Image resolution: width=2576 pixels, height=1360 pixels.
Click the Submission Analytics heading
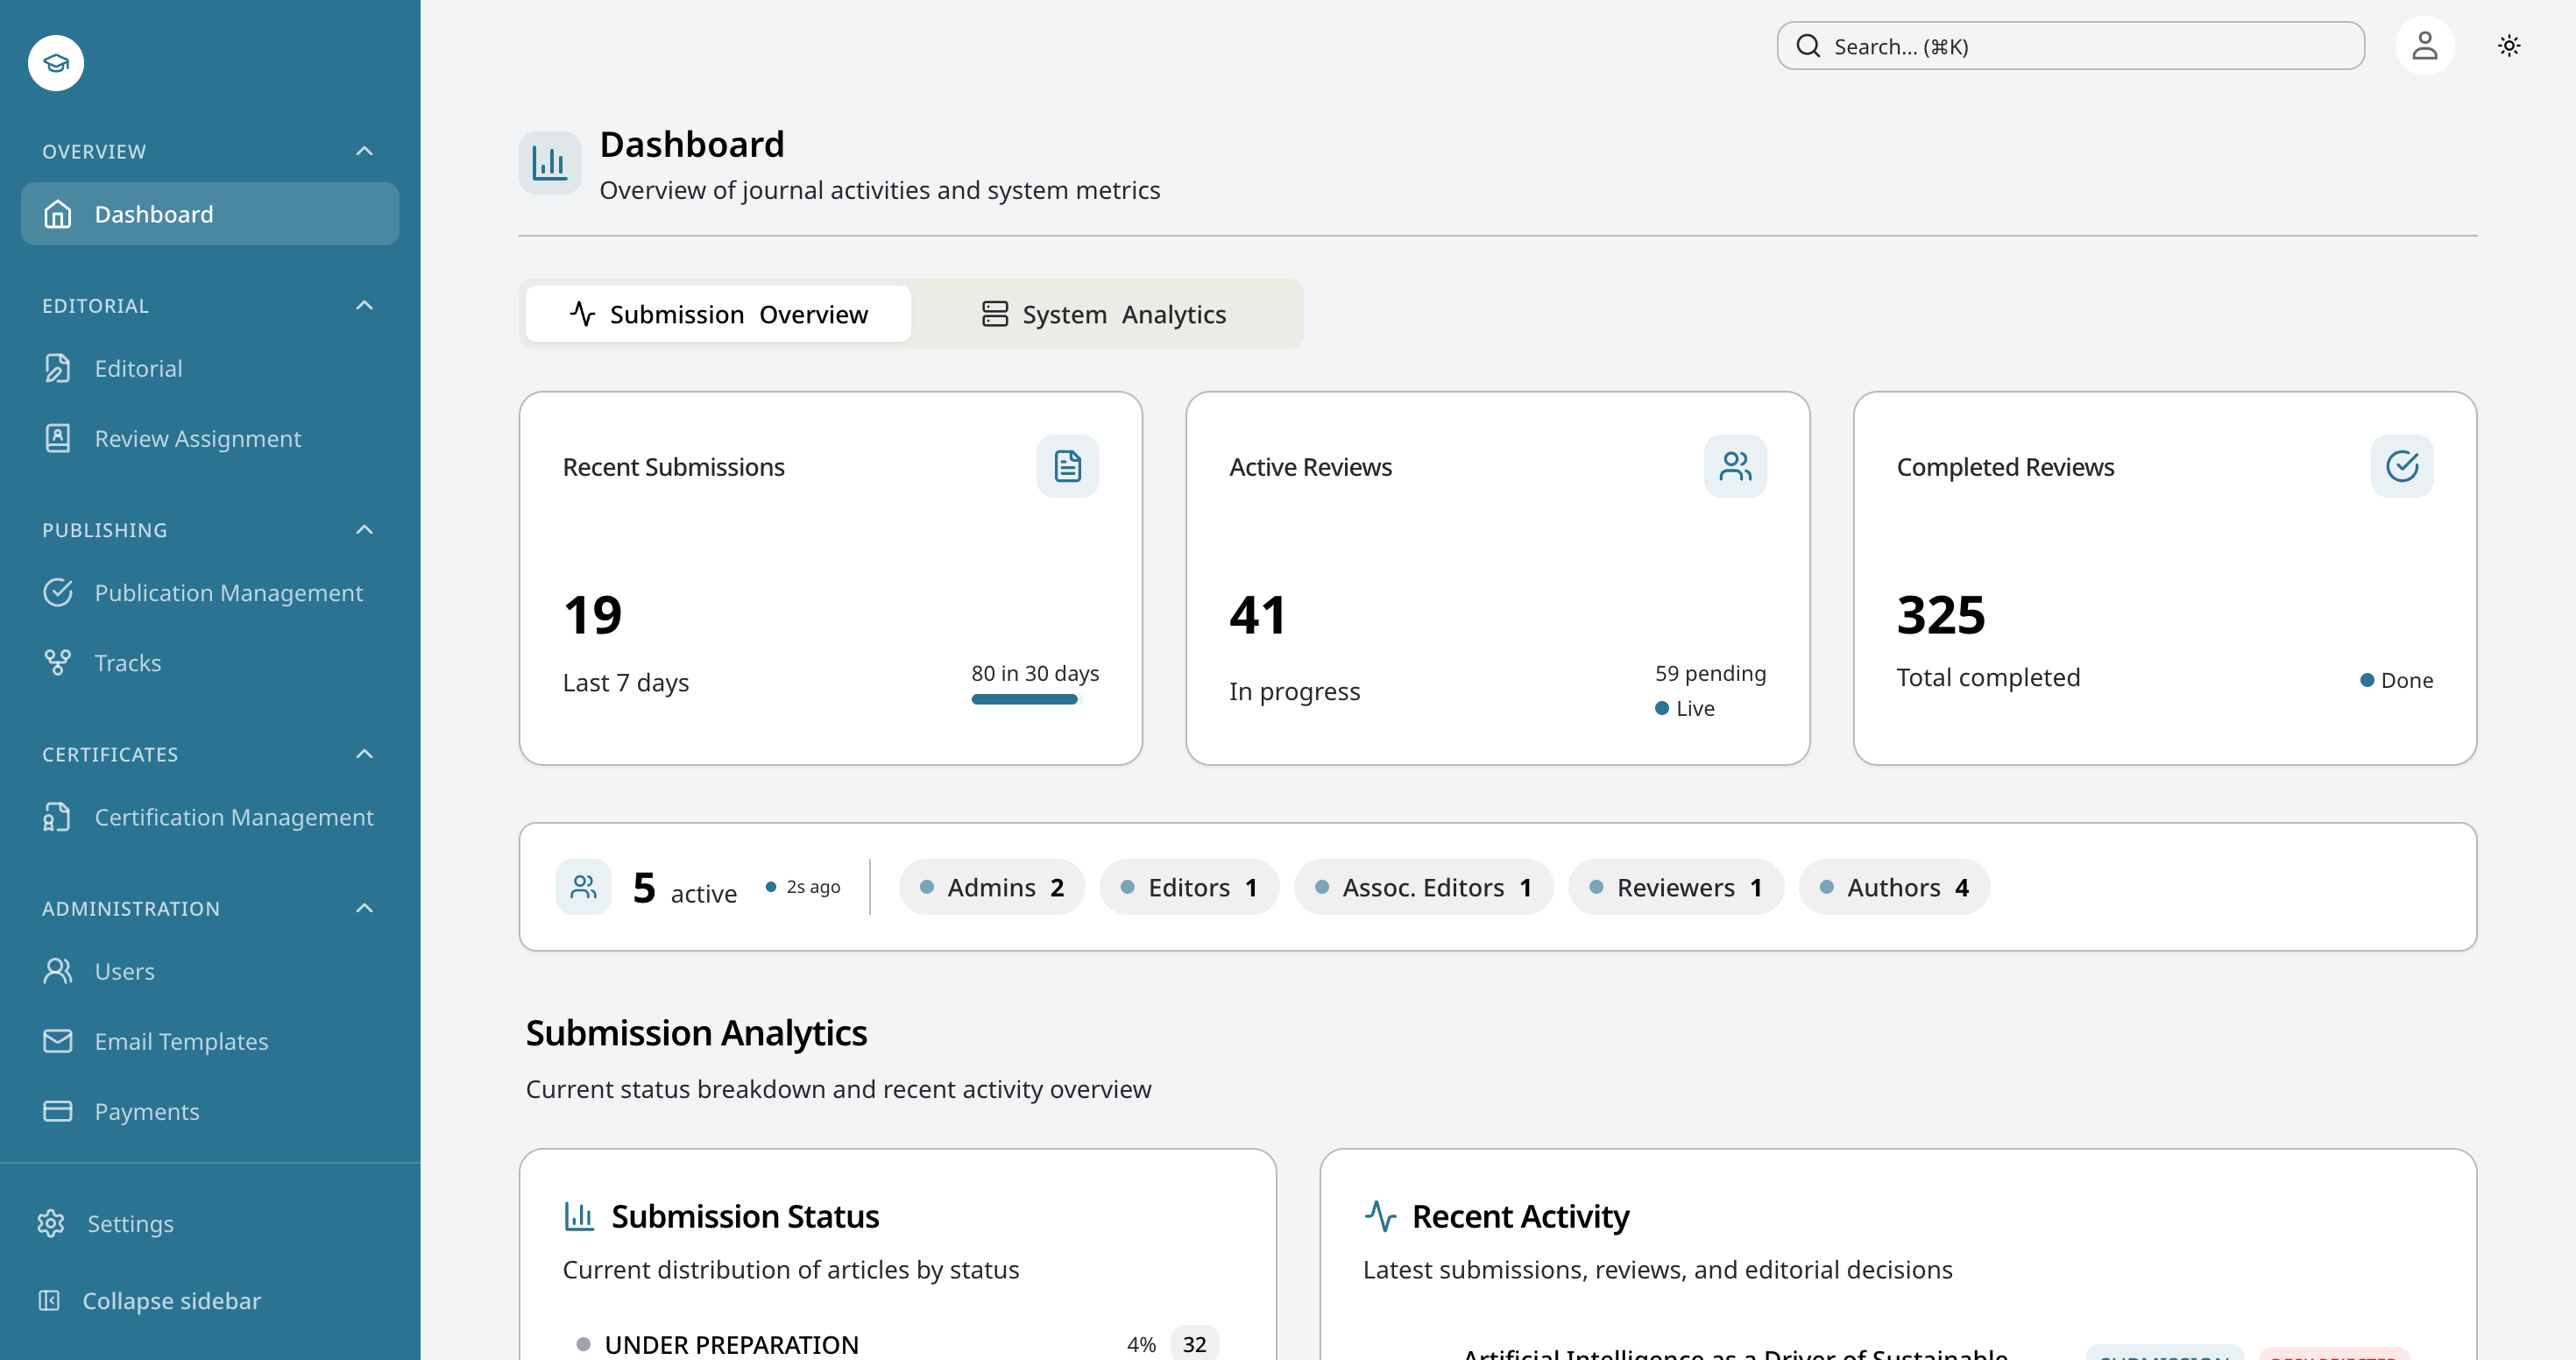(x=696, y=1033)
